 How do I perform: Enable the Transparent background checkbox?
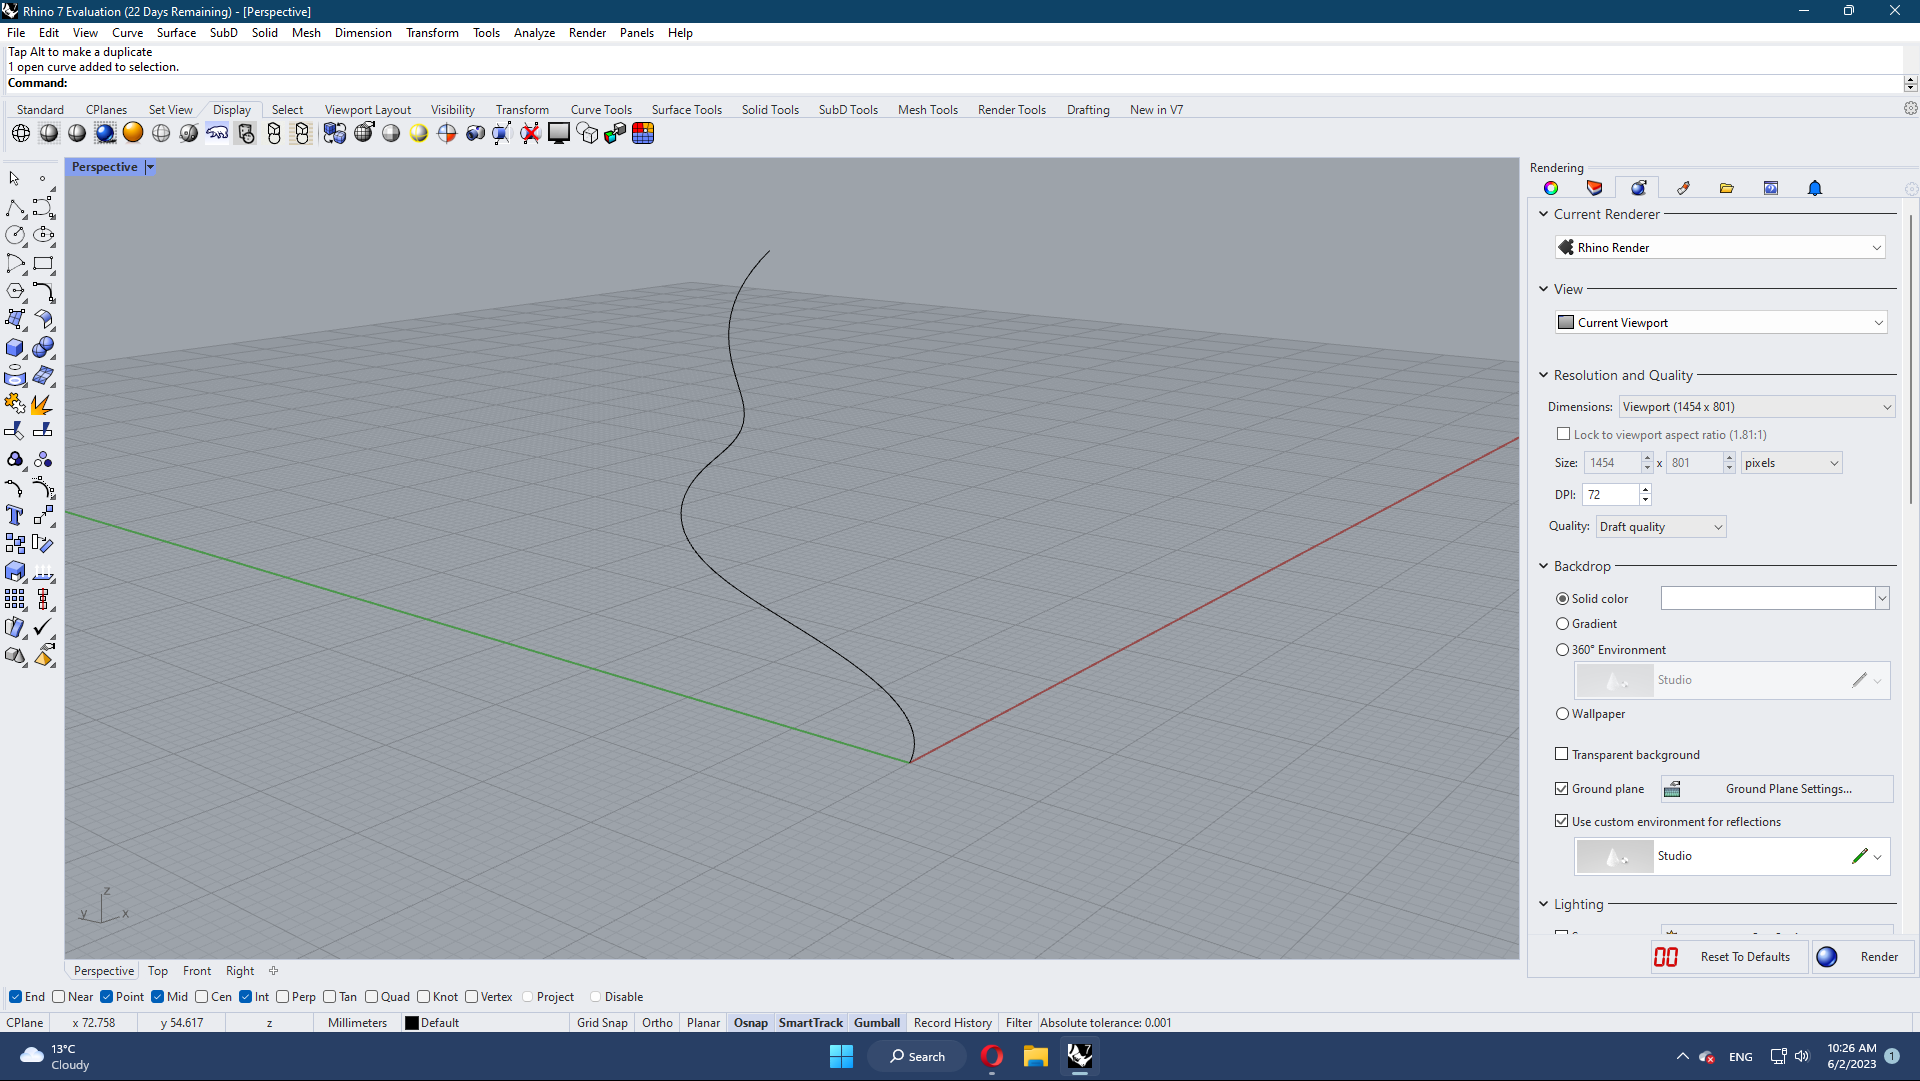point(1562,754)
